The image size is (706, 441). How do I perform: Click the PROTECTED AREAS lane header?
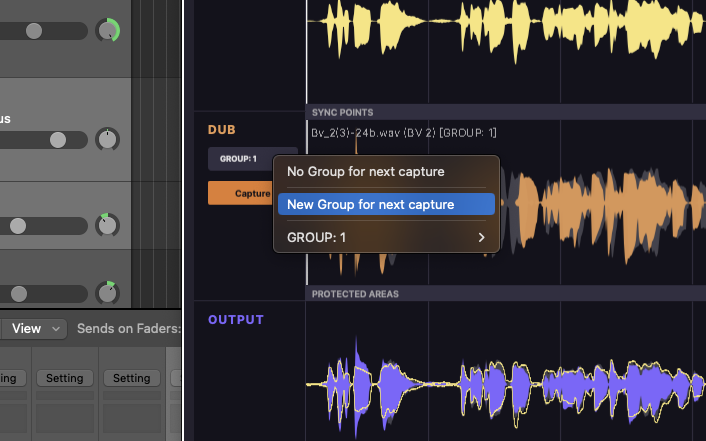[355, 294]
